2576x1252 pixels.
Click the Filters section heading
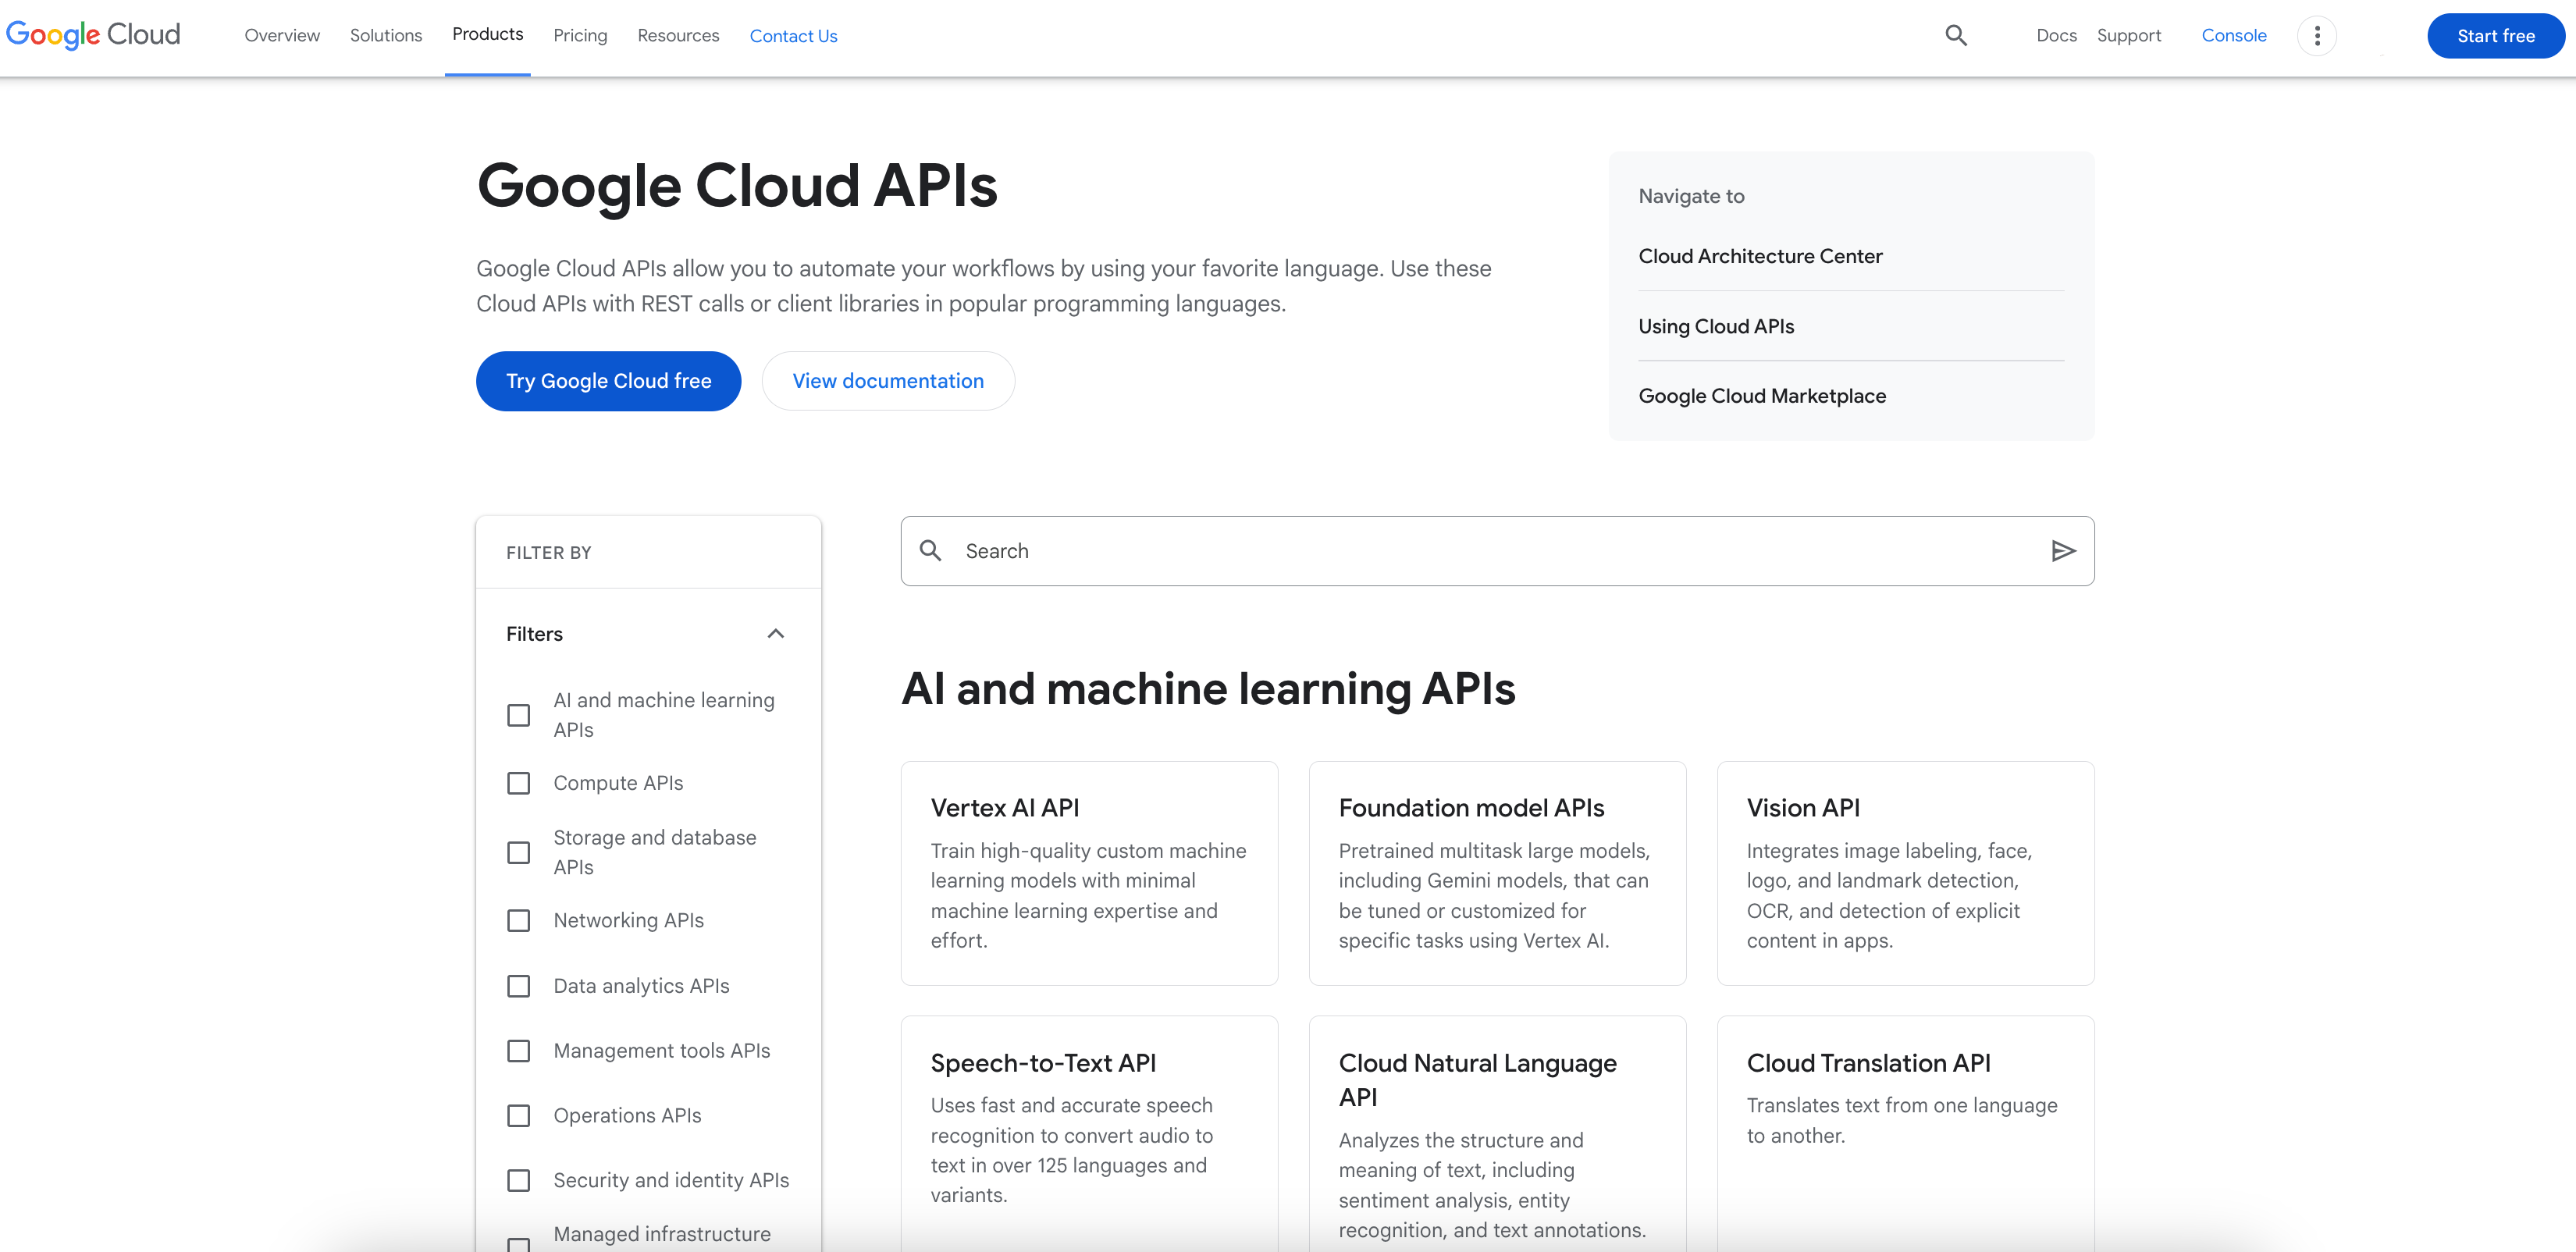[534, 634]
